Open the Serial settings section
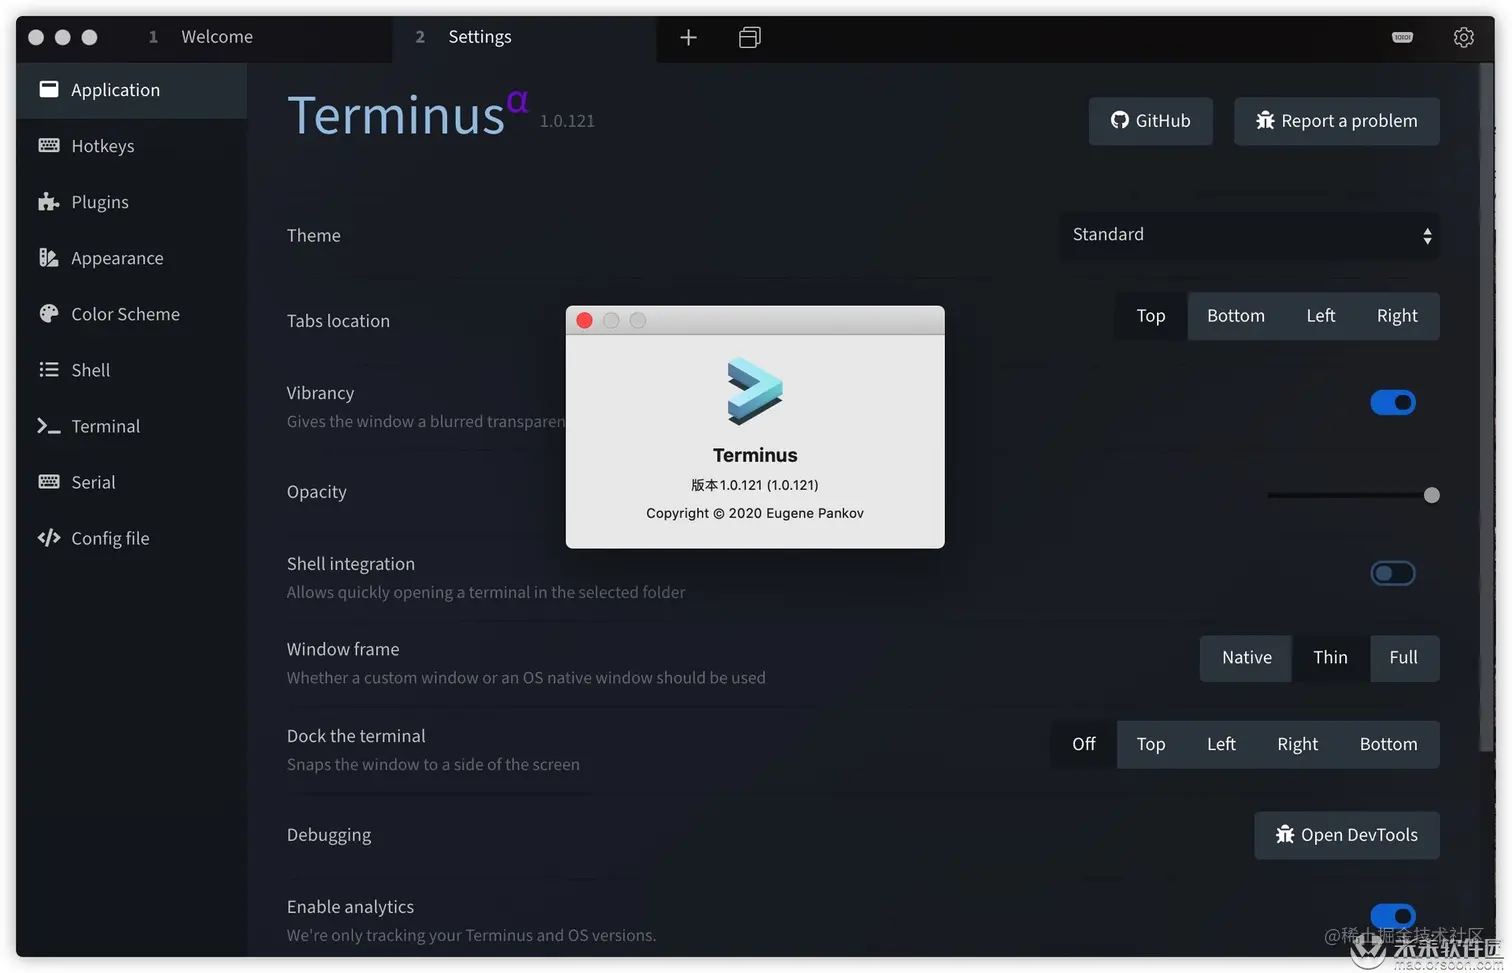The image size is (1512, 973). click(x=131, y=482)
